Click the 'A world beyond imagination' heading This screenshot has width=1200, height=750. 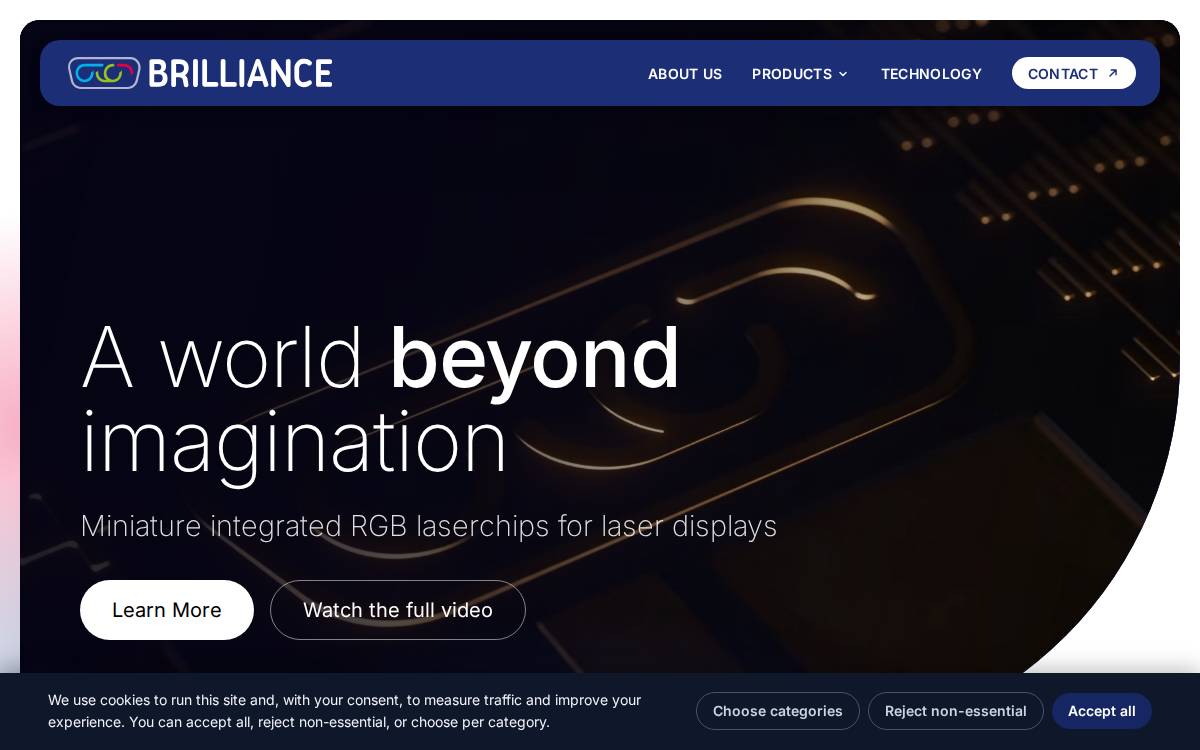point(380,399)
